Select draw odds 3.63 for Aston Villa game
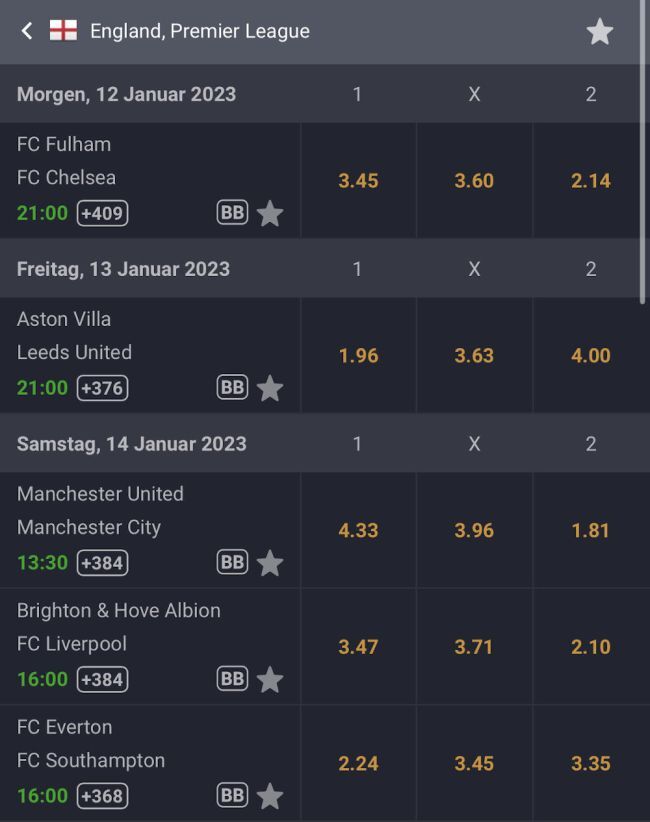The width and height of the screenshot is (650, 822). (474, 355)
